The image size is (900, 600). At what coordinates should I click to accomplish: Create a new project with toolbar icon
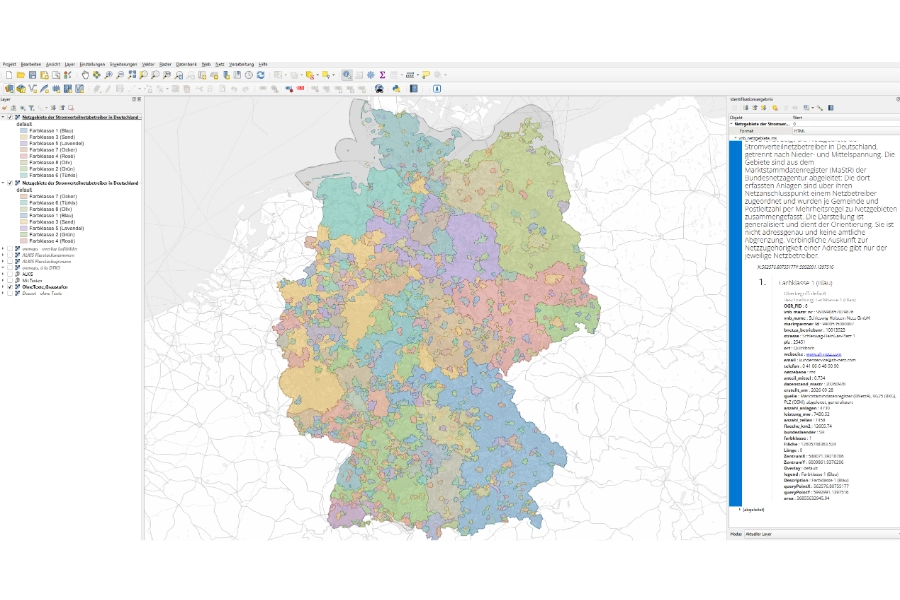pyautogui.click(x=9, y=75)
